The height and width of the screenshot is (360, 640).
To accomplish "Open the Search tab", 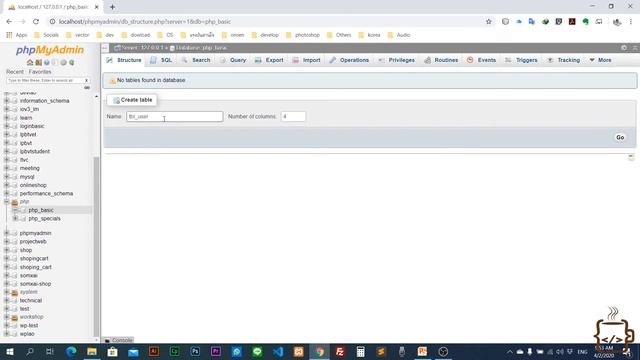I will point(196,60).
